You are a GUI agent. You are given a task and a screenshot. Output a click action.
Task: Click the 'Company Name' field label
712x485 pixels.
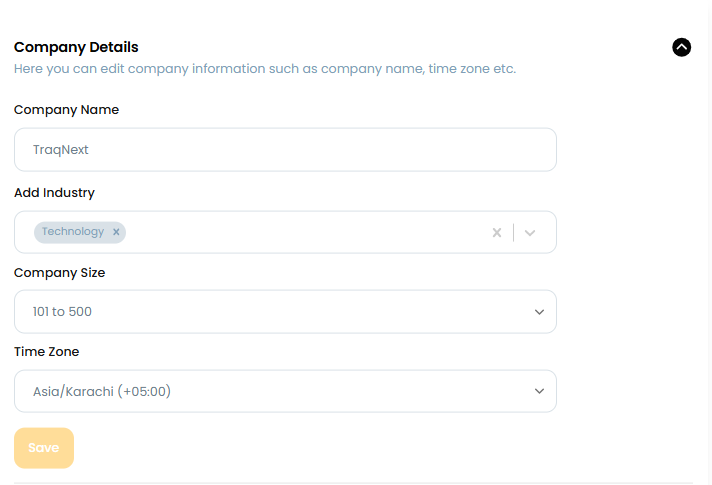66,110
